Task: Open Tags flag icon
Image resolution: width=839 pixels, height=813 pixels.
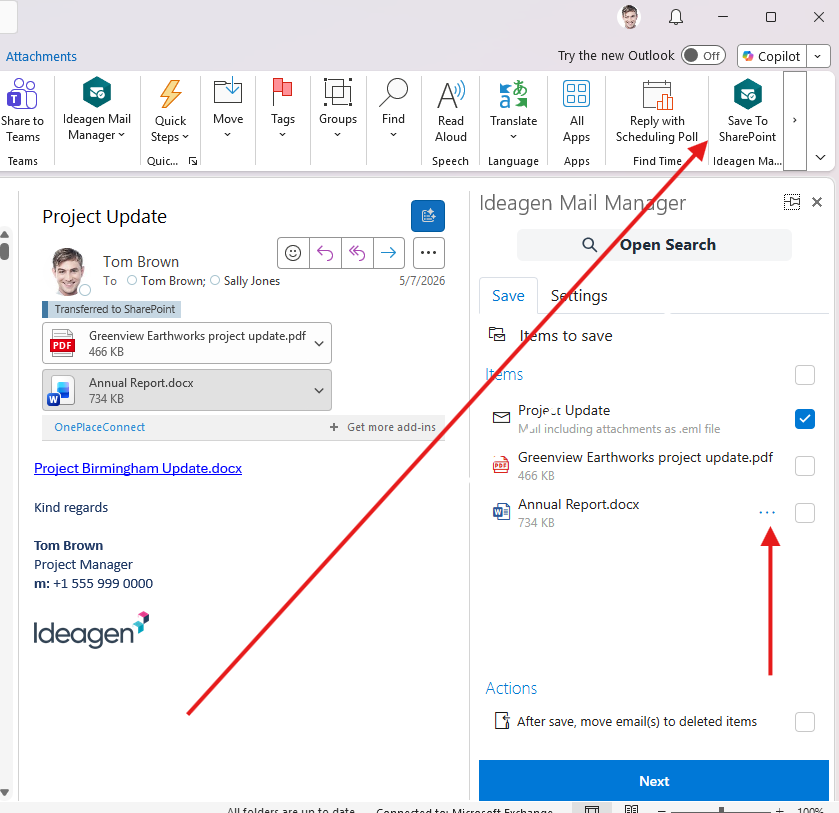Action: (x=282, y=92)
